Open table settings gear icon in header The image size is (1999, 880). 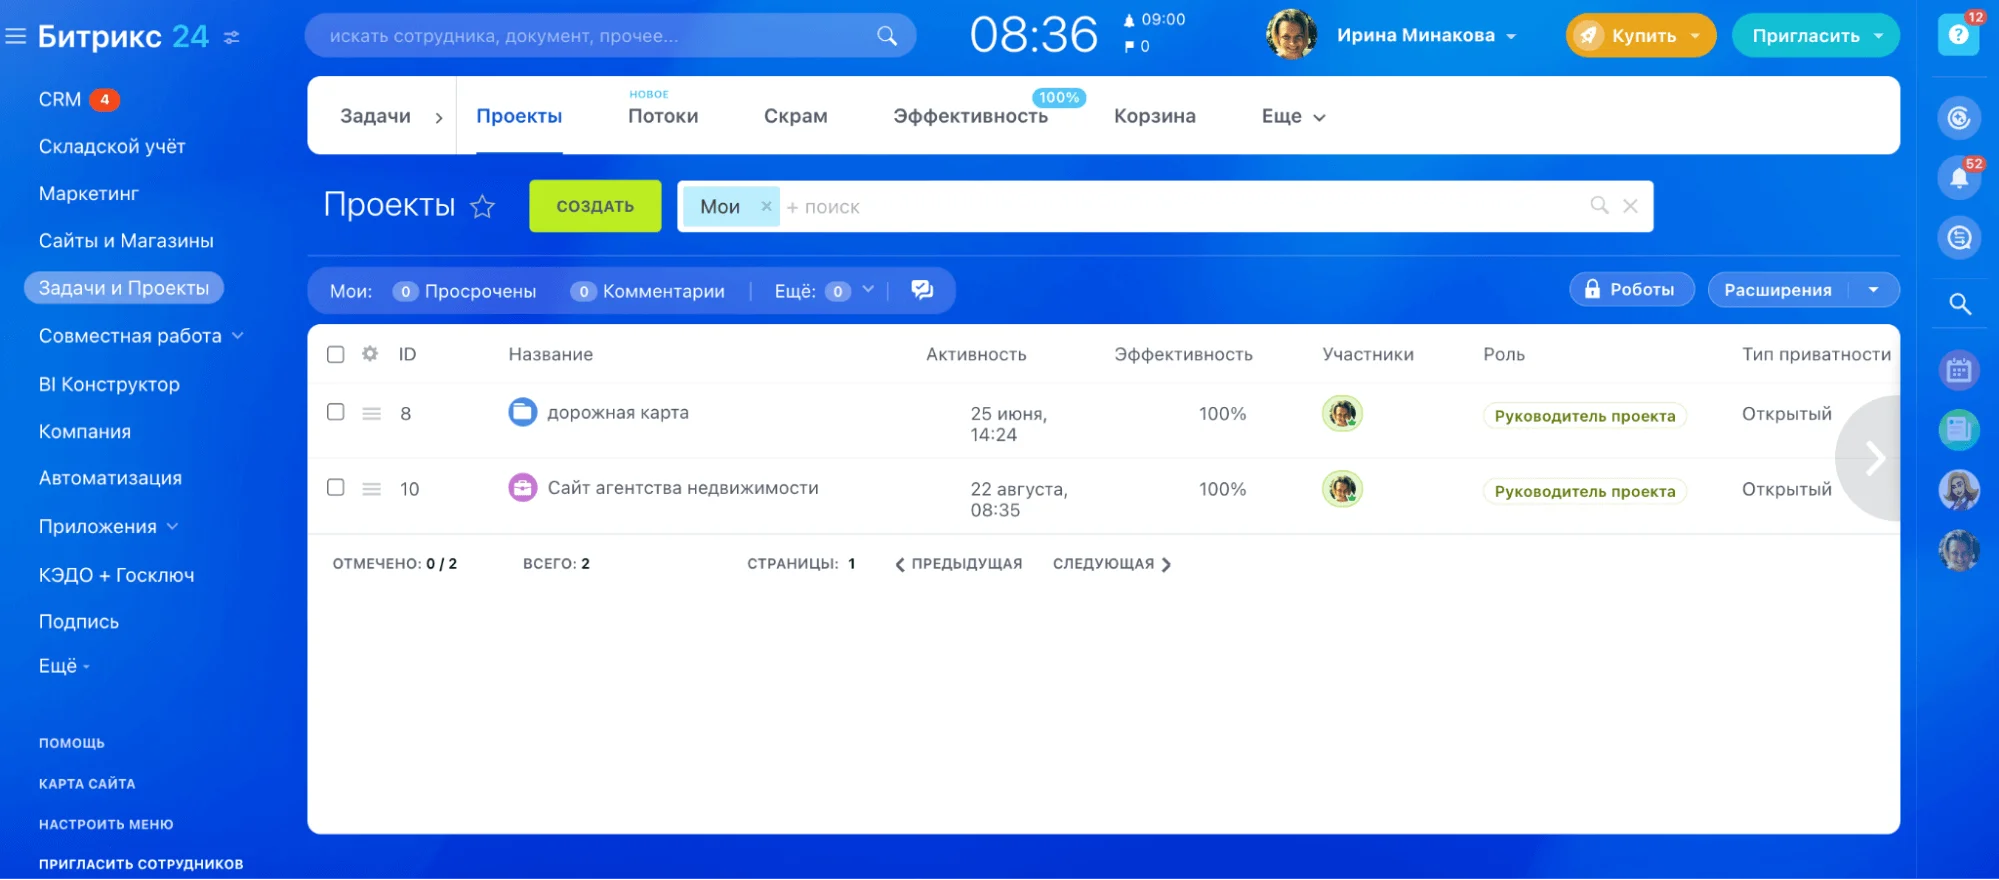370,354
